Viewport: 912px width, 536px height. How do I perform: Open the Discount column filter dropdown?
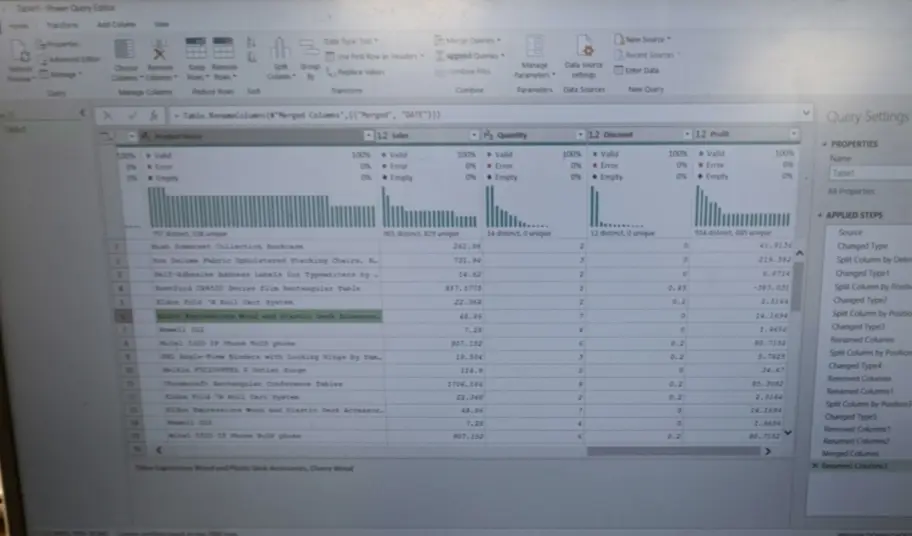[687, 134]
